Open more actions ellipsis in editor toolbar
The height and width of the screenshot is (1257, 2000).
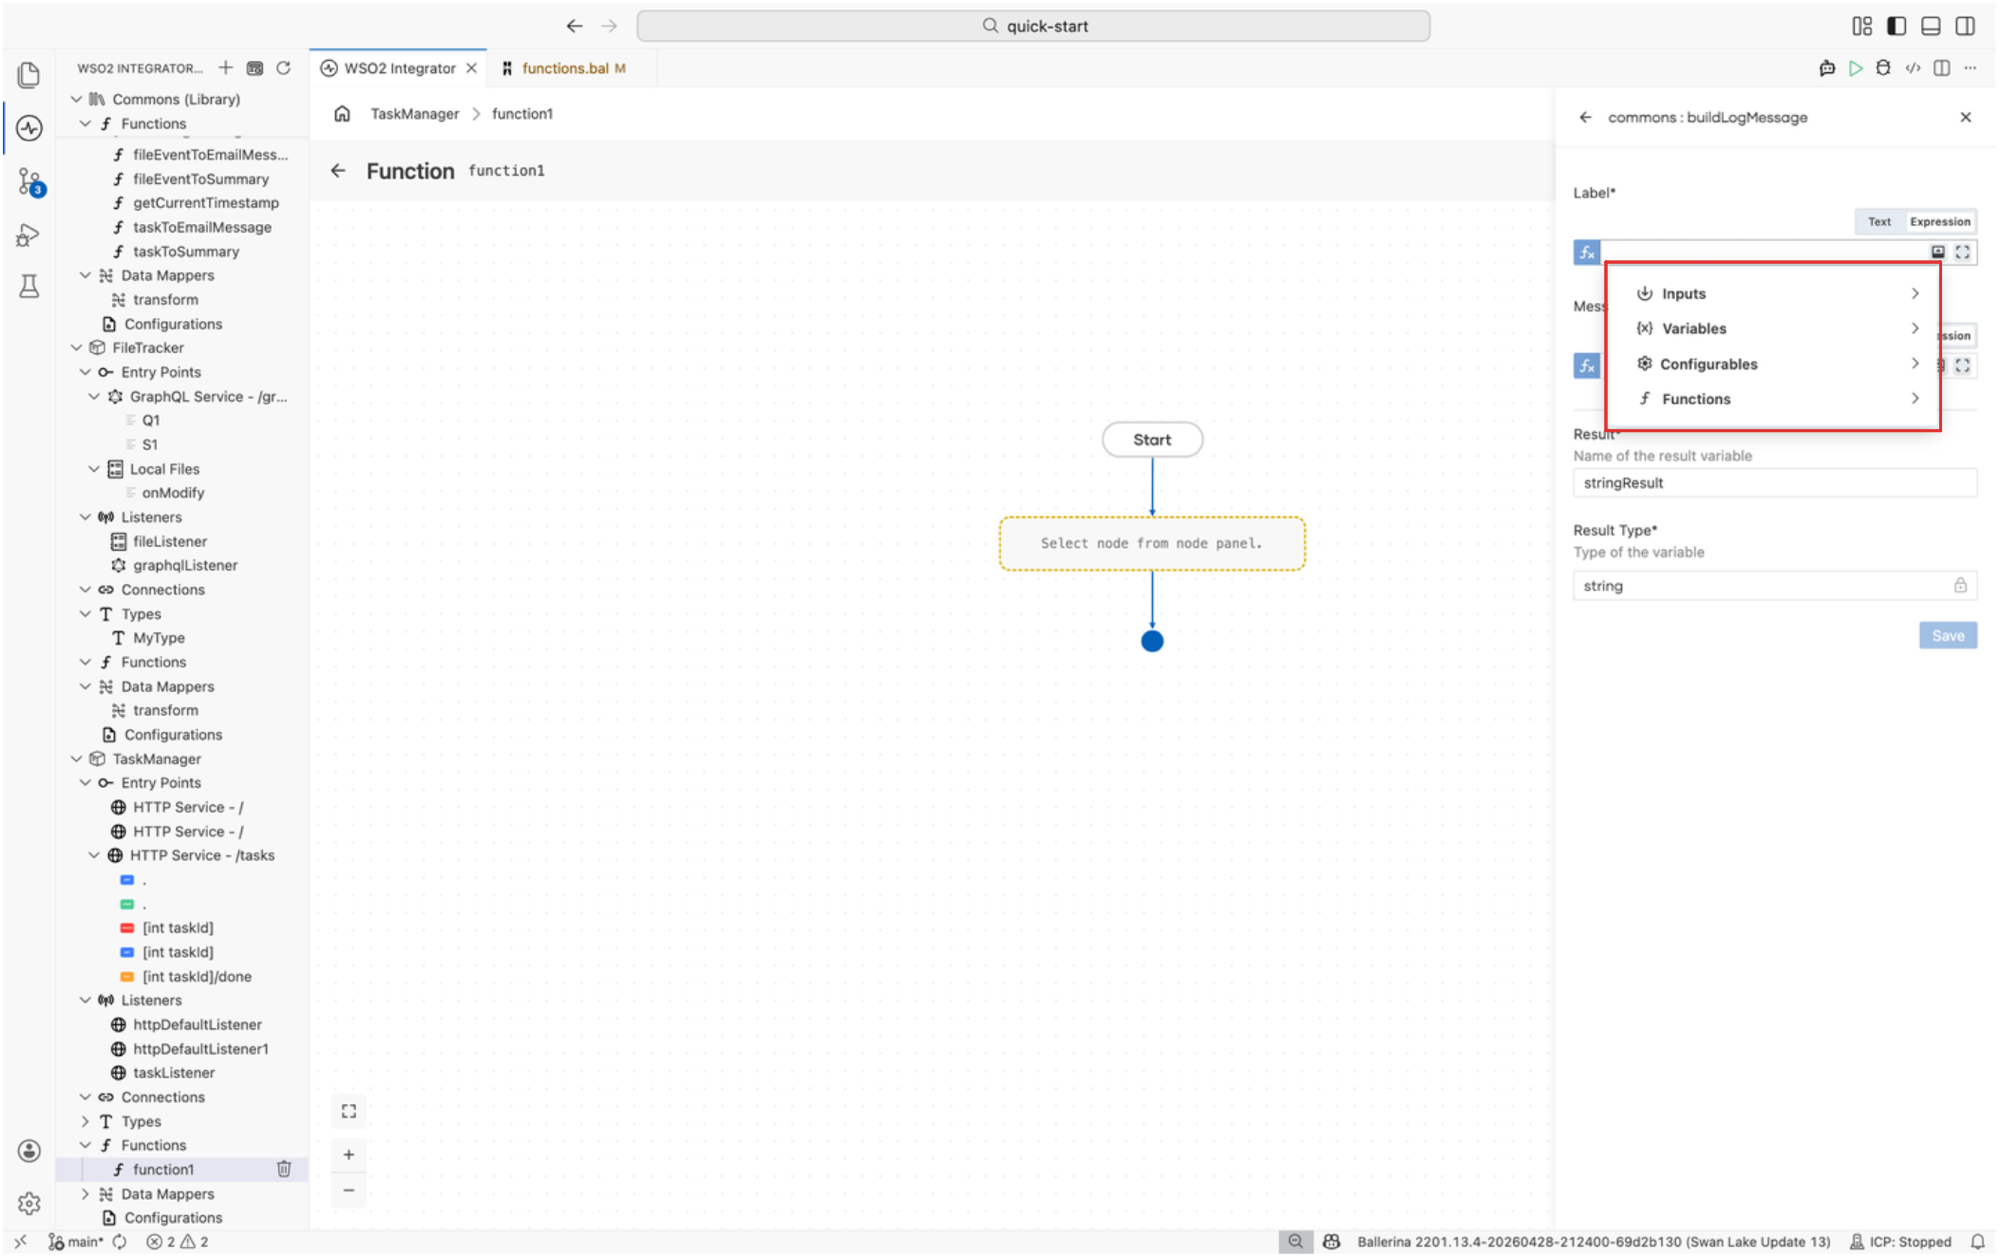(x=1970, y=68)
